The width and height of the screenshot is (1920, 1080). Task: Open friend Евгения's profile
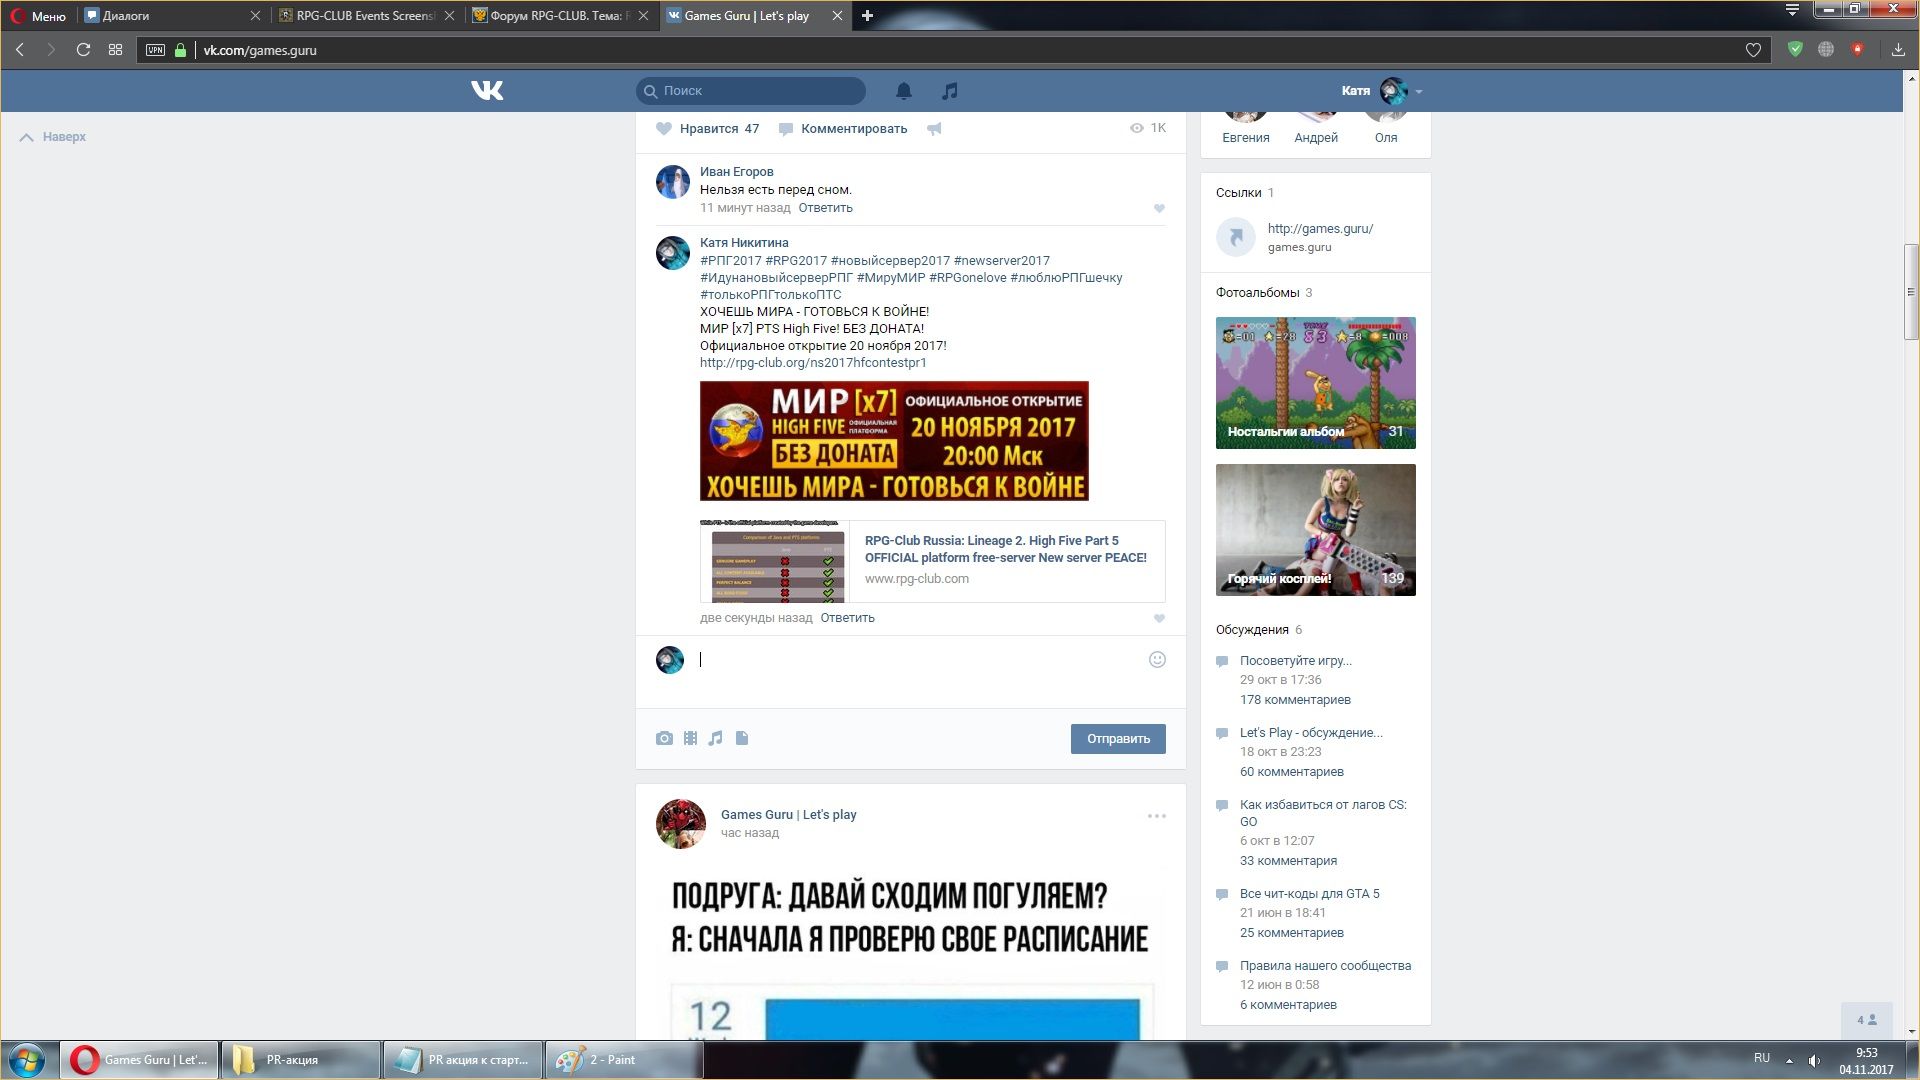(x=1246, y=138)
